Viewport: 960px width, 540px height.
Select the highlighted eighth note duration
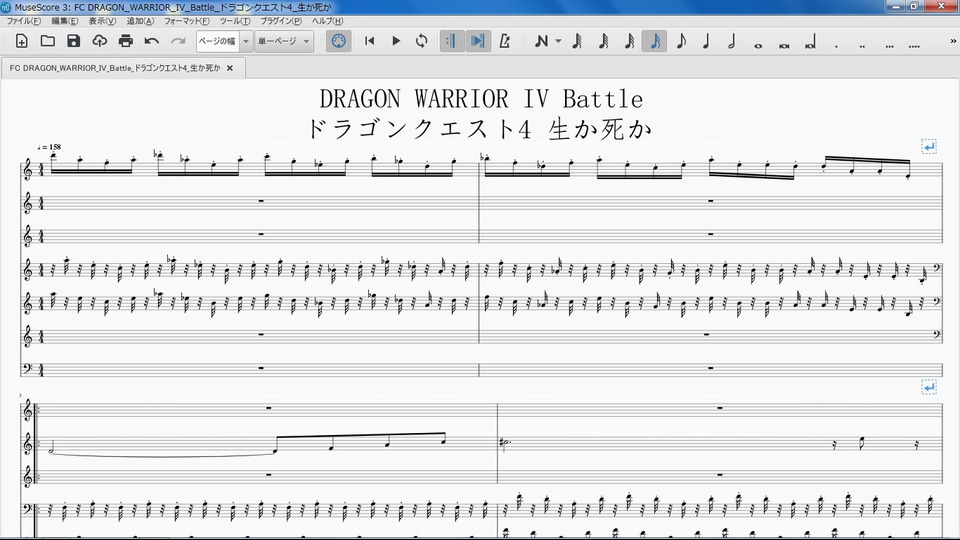click(x=654, y=41)
